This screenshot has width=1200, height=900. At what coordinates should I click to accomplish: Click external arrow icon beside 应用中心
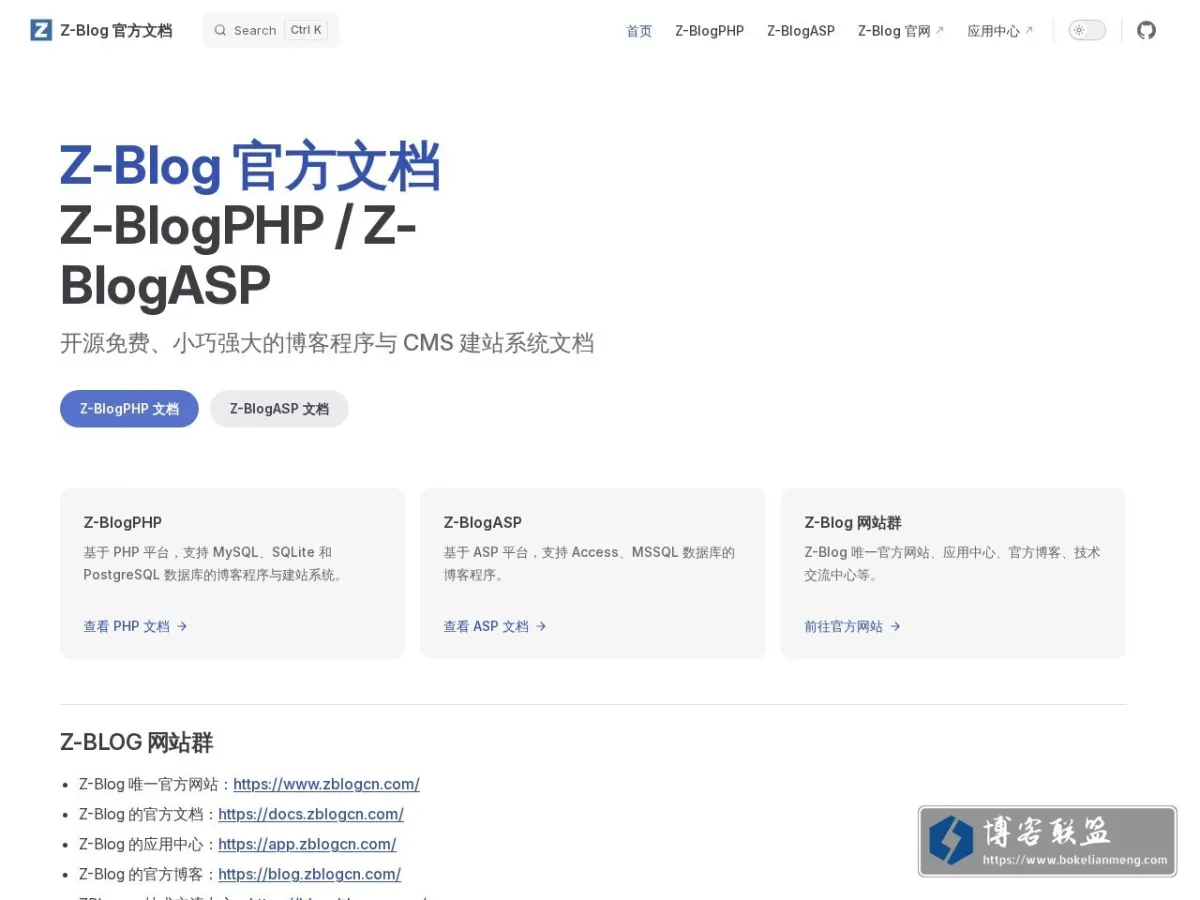[1029, 30]
